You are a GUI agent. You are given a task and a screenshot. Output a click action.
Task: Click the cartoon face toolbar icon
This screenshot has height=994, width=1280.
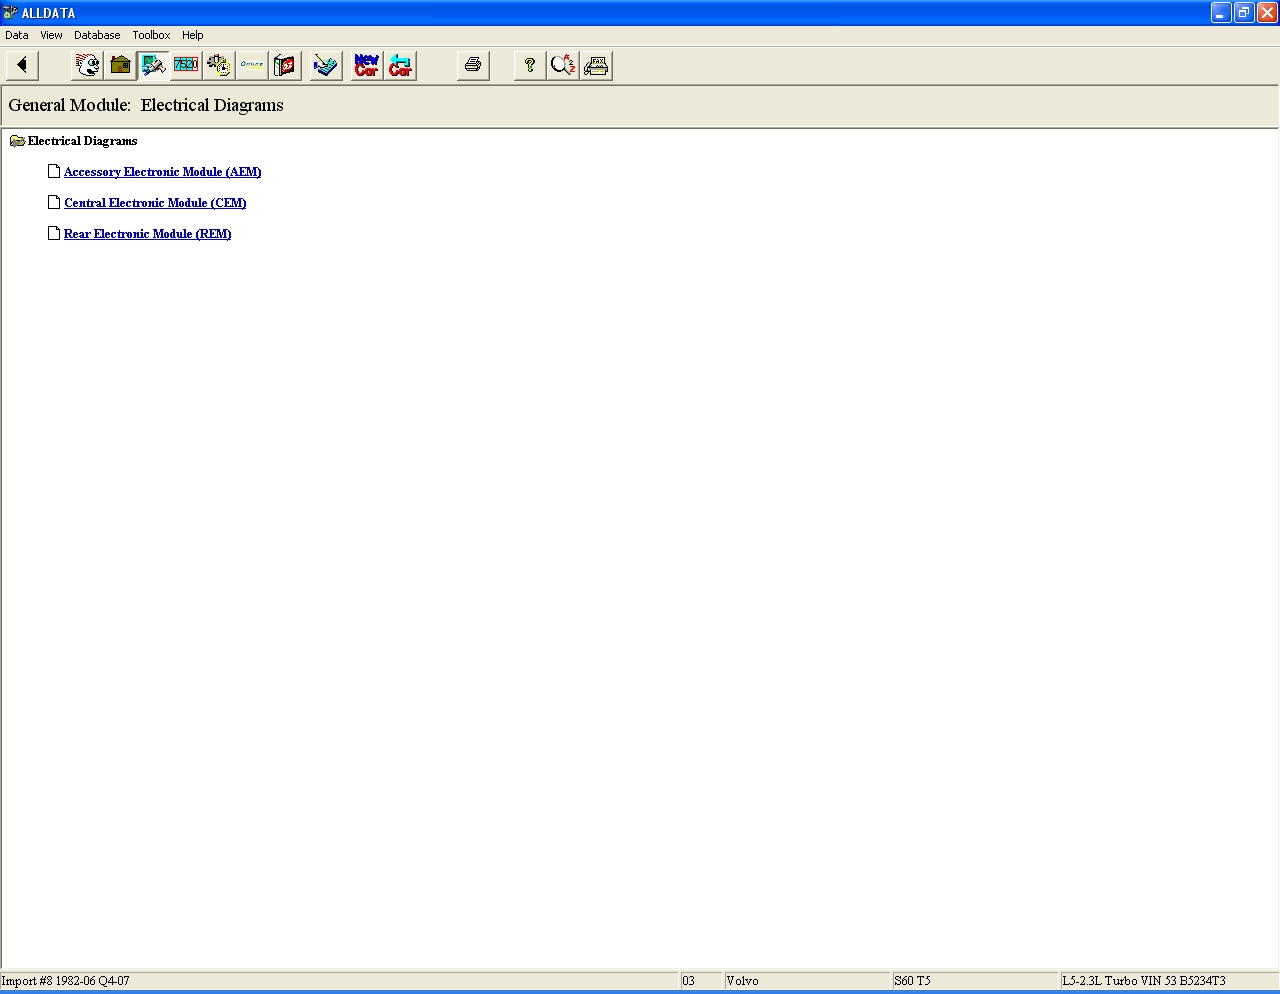(88, 66)
